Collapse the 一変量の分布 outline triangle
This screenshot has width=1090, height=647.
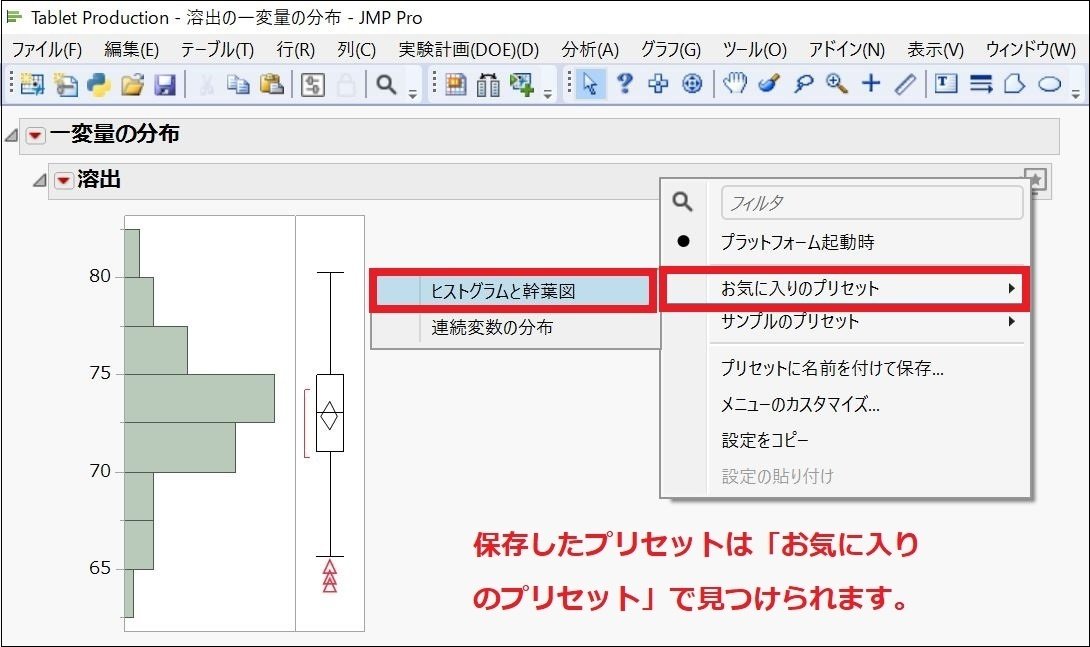[11, 135]
